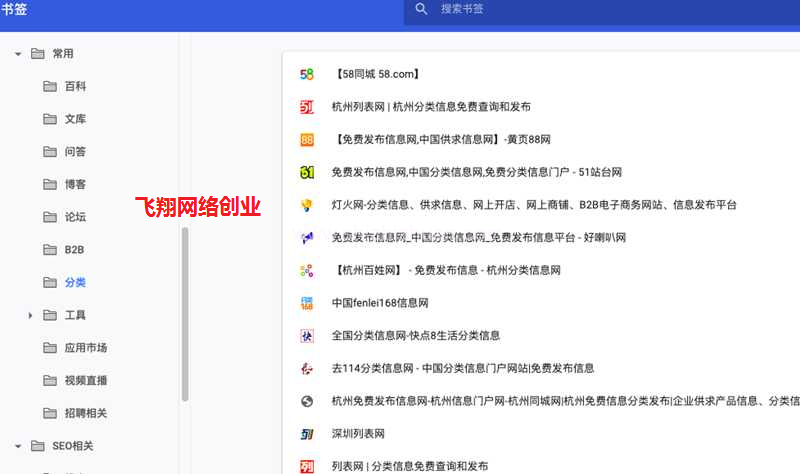This screenshot has height=474, width=800.
Task: Click the 灯火网 lightbulb favicon
Action: click(x=307, y=205)
